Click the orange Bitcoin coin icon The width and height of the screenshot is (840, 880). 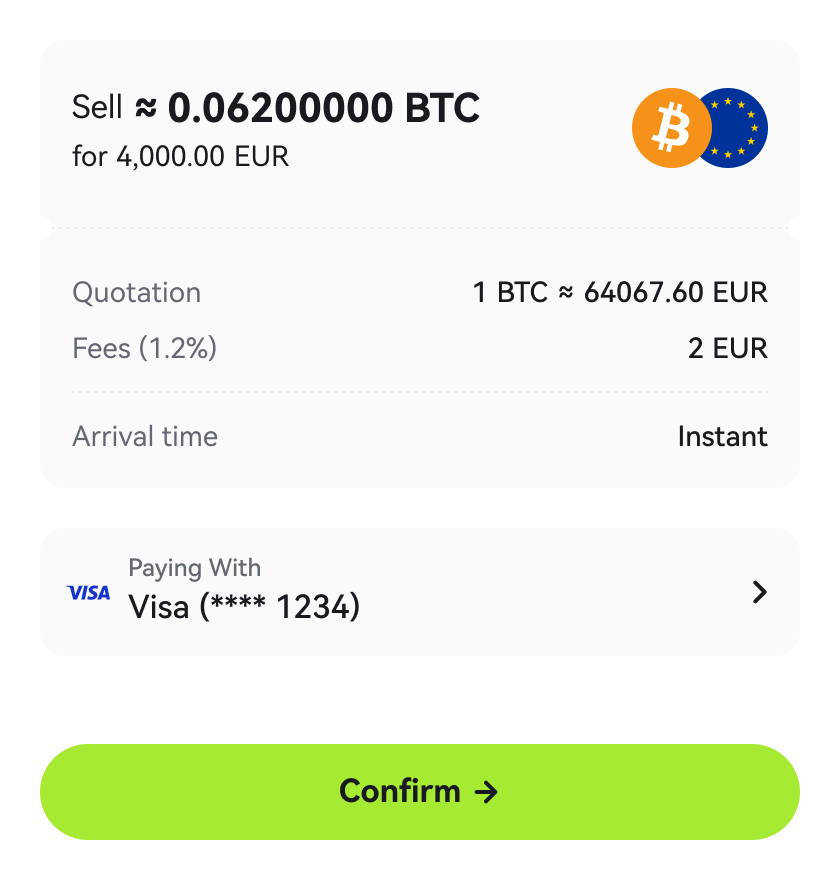[x=672, y=128]
